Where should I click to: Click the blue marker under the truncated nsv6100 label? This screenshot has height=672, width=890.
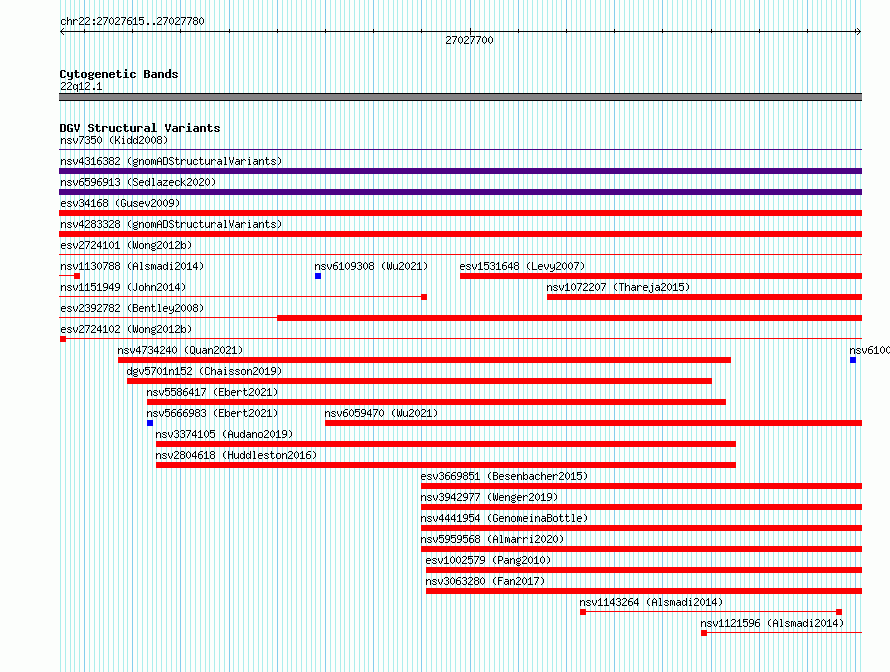(853, 360)
